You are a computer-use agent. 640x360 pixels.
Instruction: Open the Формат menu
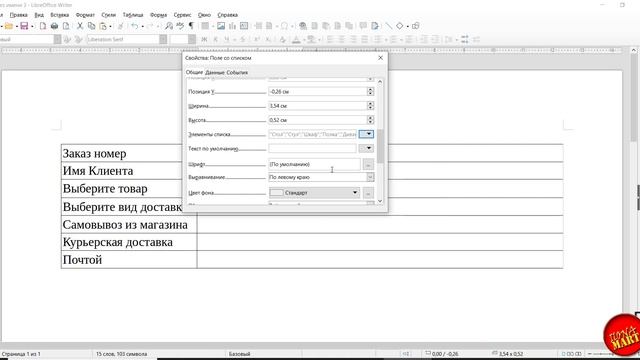pyautogui.click(x=85, y=15)
